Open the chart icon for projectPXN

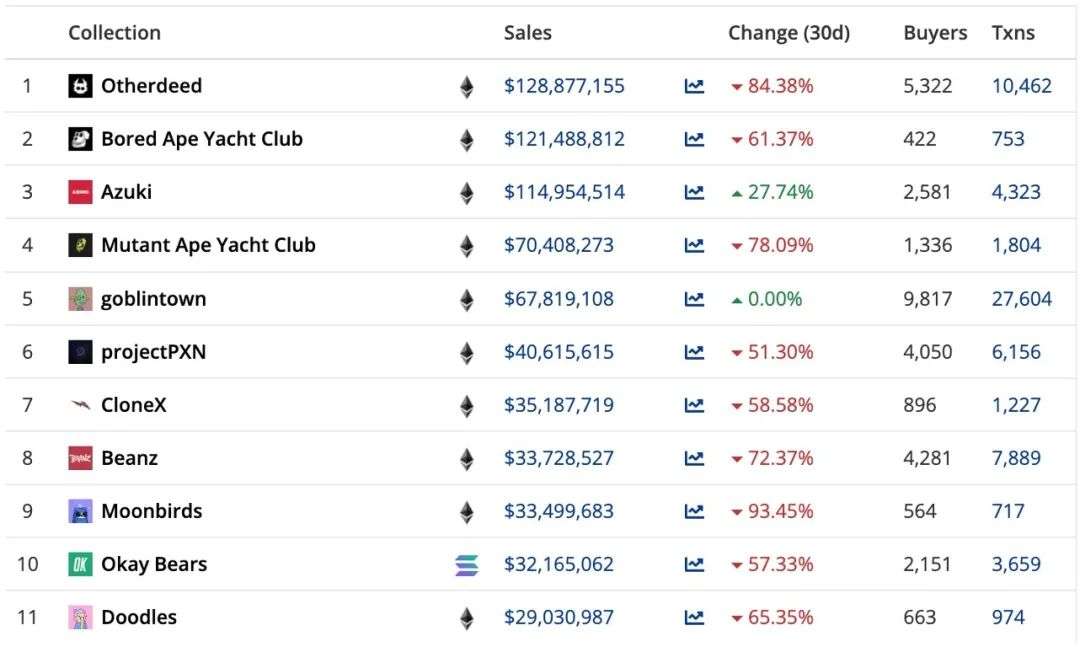(694, 352)
